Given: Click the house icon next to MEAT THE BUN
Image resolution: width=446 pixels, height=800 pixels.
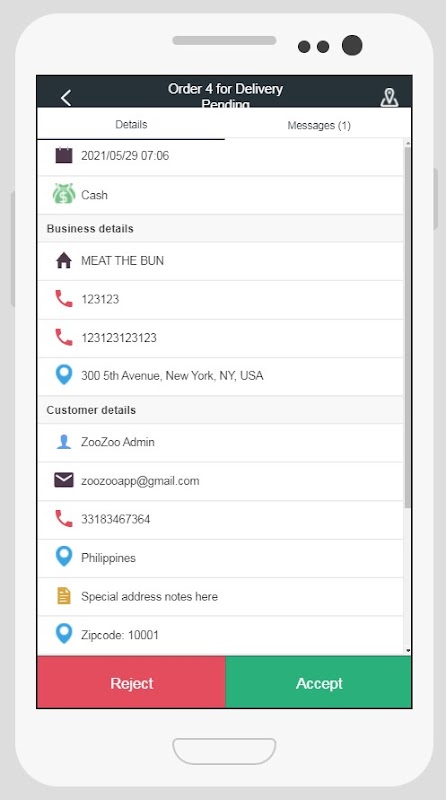Looking at the screenshot, I should point(64,260).
